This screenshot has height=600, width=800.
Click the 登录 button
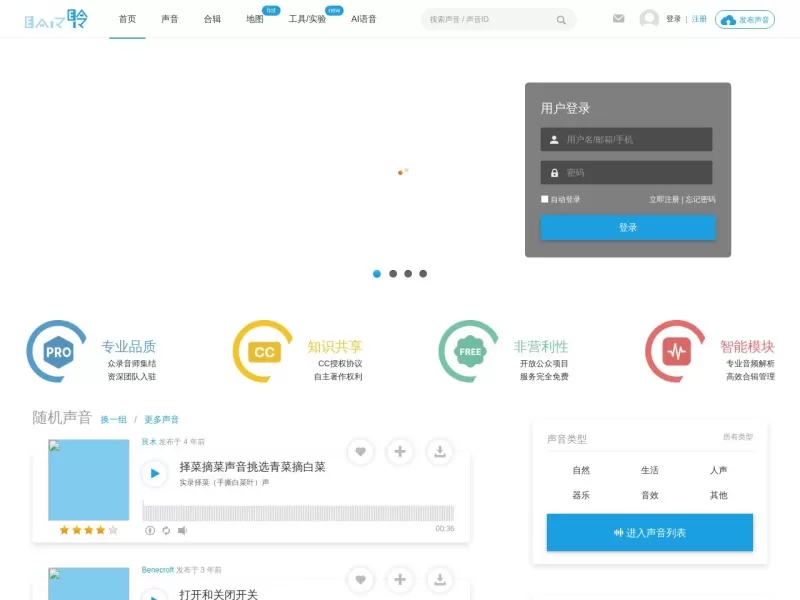click(x=627, y=227)
